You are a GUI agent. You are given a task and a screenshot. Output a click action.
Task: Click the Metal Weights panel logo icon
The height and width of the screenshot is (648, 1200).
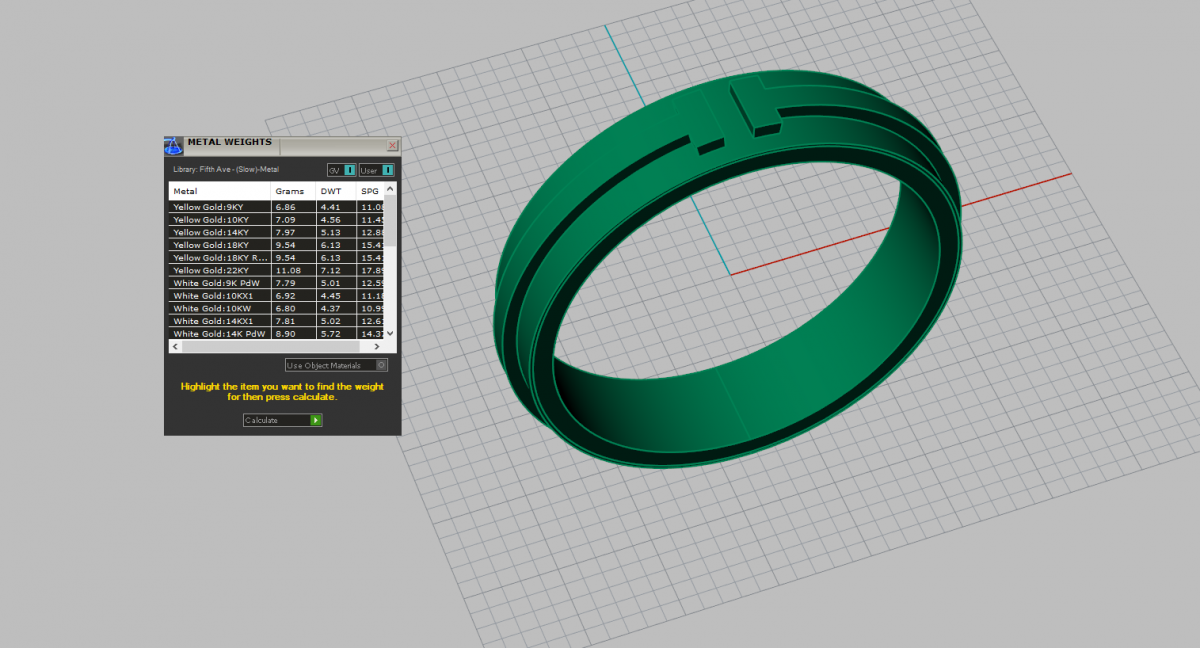173,145
